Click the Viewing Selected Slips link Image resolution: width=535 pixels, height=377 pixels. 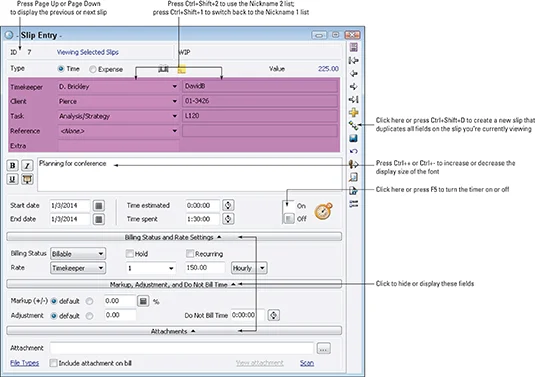(x=88, y=52)
